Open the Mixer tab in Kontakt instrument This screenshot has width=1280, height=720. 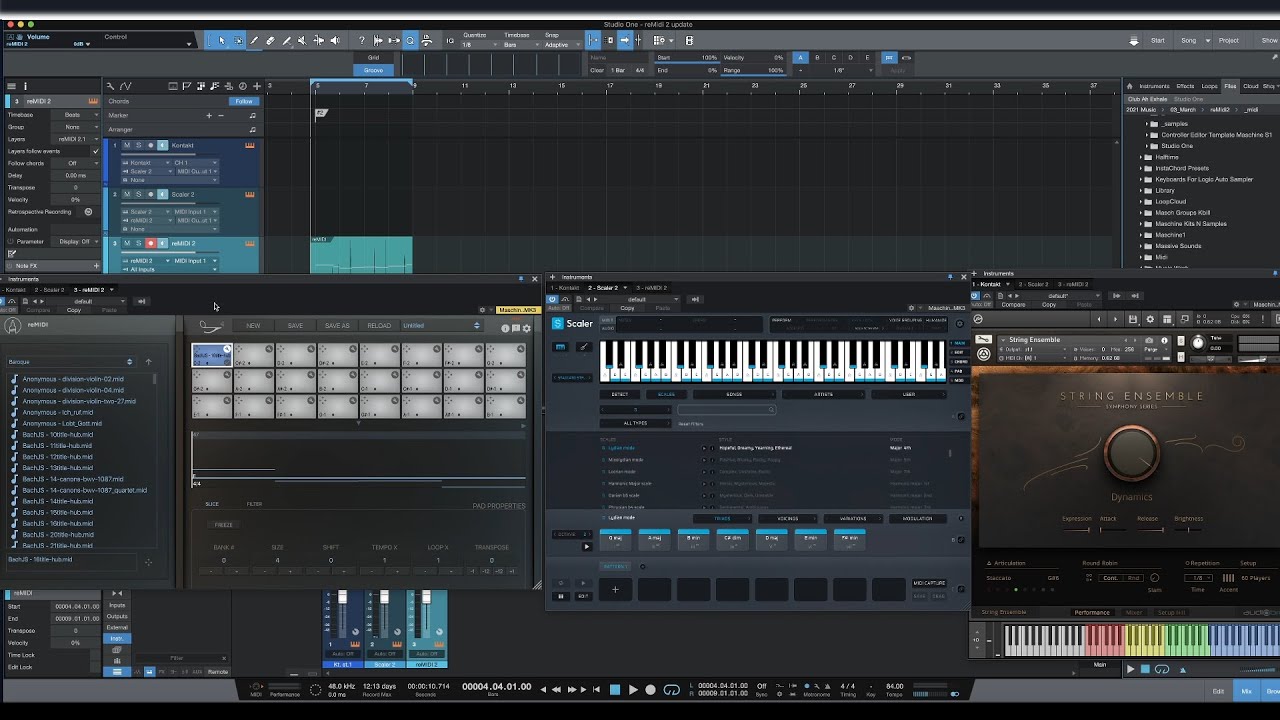click(x=1133, y=612)
